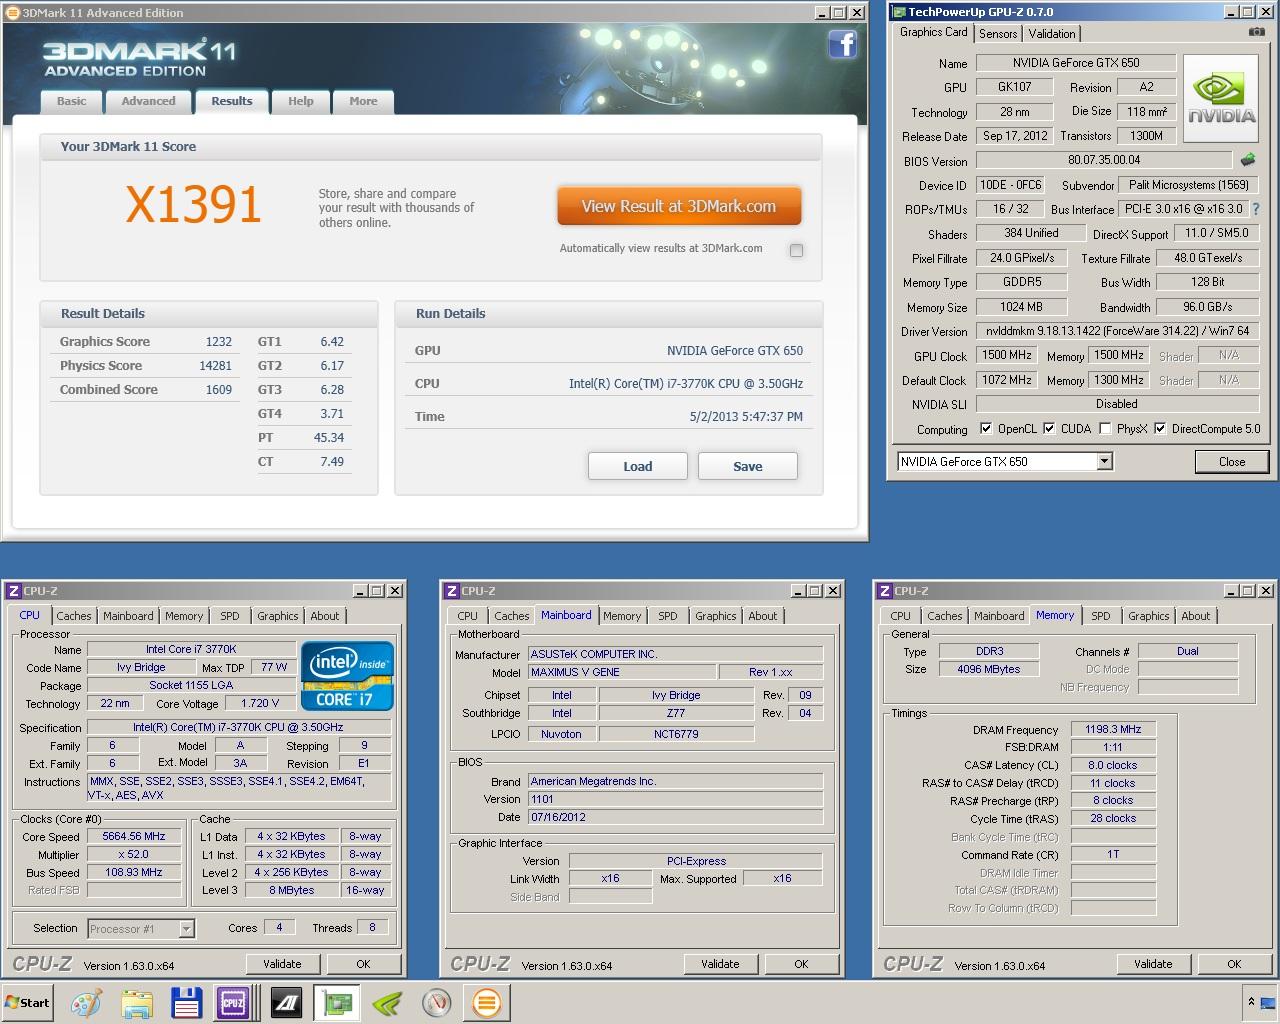Viewport: 1280px width, 1024px height.
Task: Click the Bus Interface question mark icon
Action: (1256, 209)
